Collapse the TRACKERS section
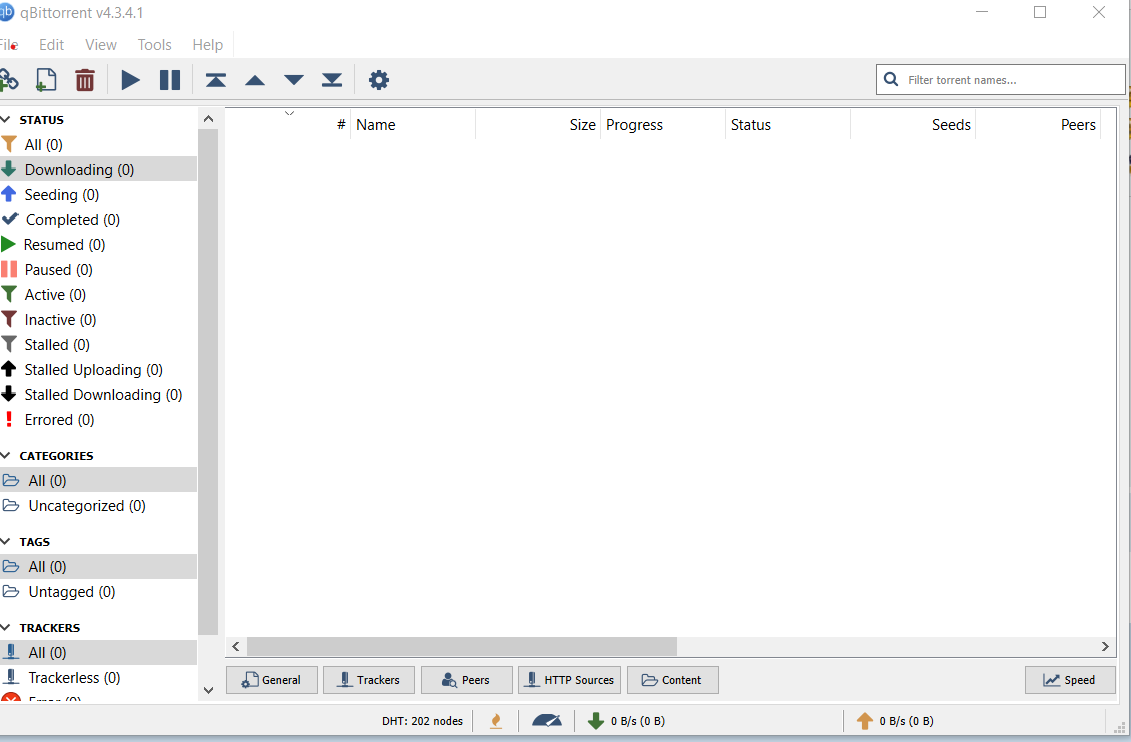The width and height of the screenshot is (1131, 742). 5,627
